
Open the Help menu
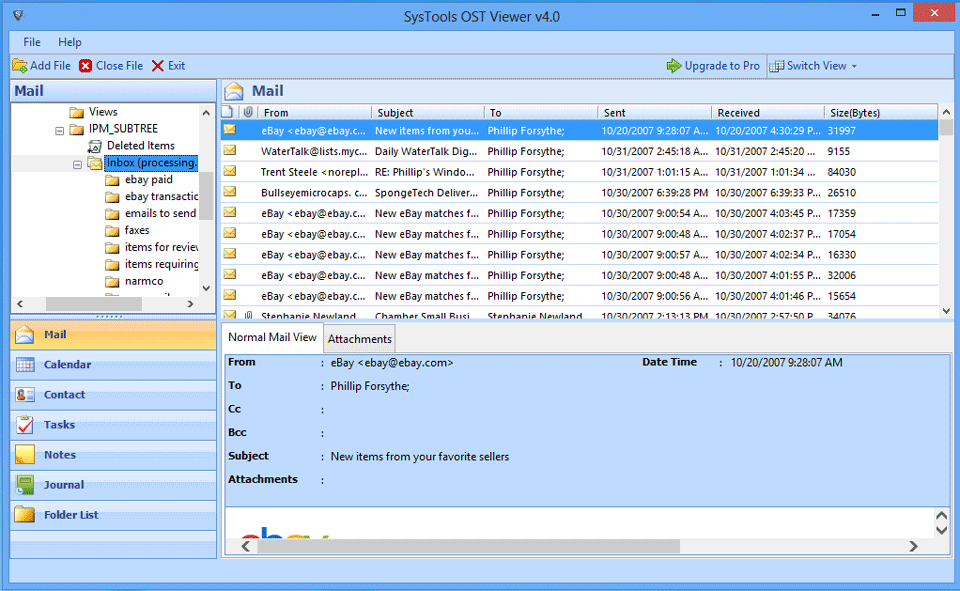tap(70, 42)
